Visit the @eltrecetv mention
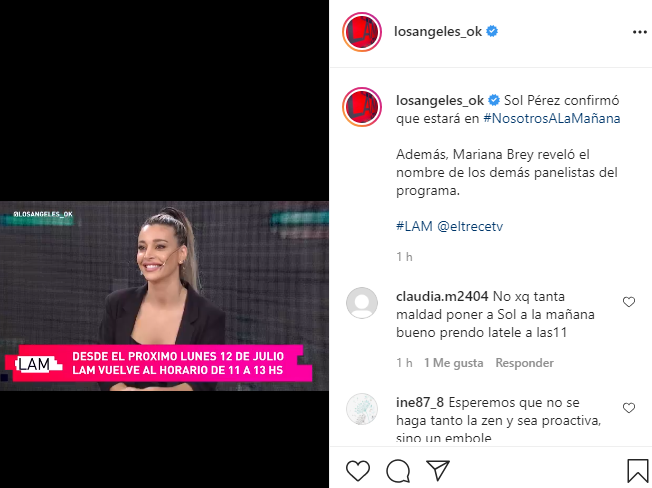This screenshot has height=488, width=652. [470, 226]
